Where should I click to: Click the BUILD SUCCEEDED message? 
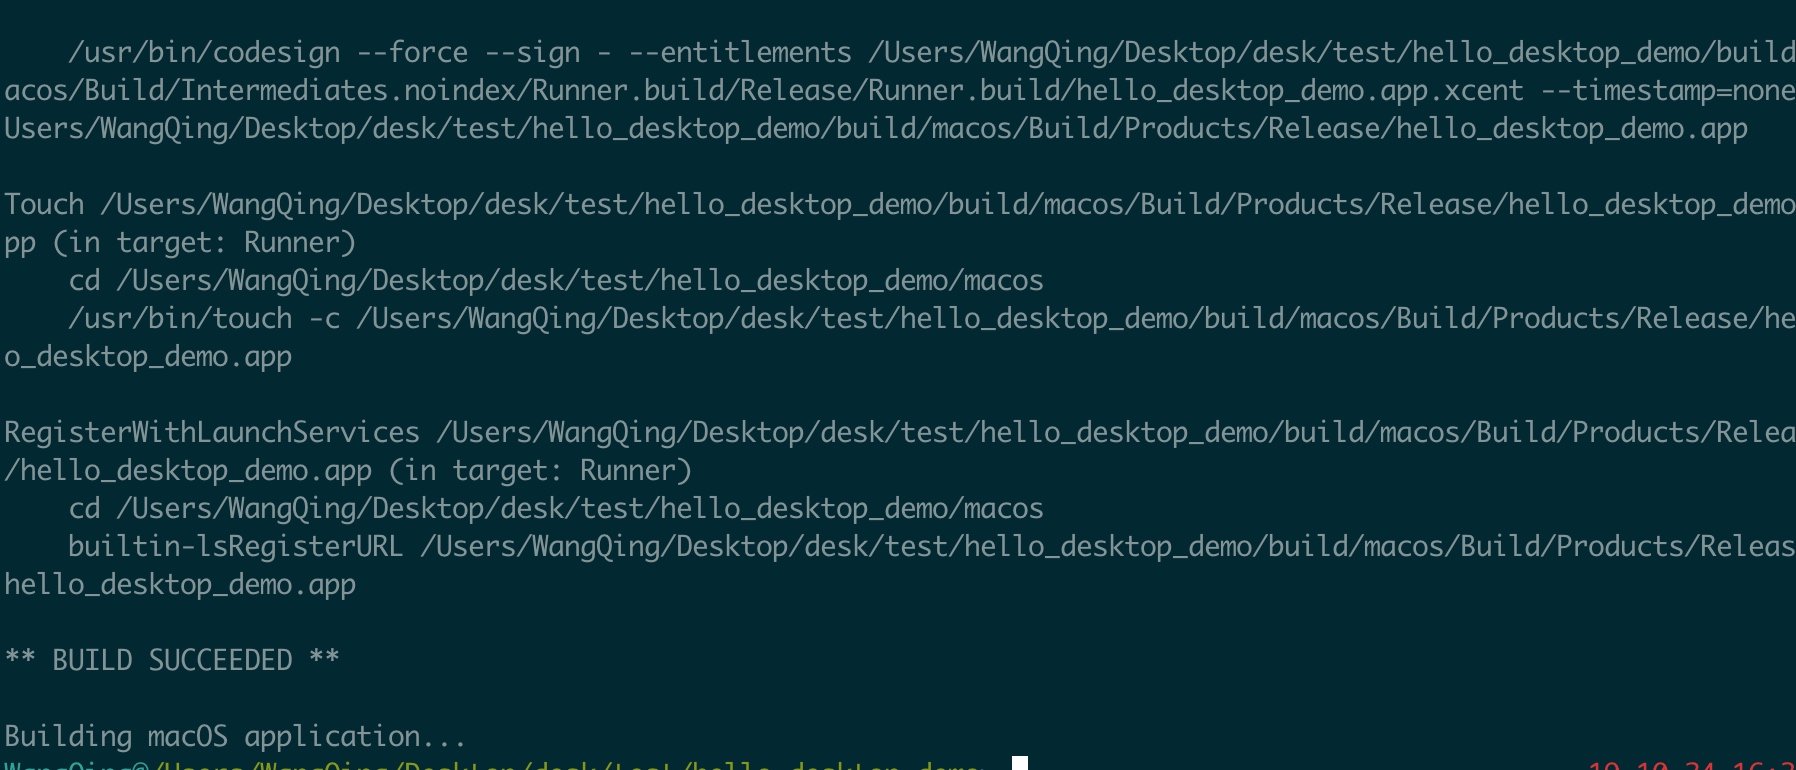[172, 660]
